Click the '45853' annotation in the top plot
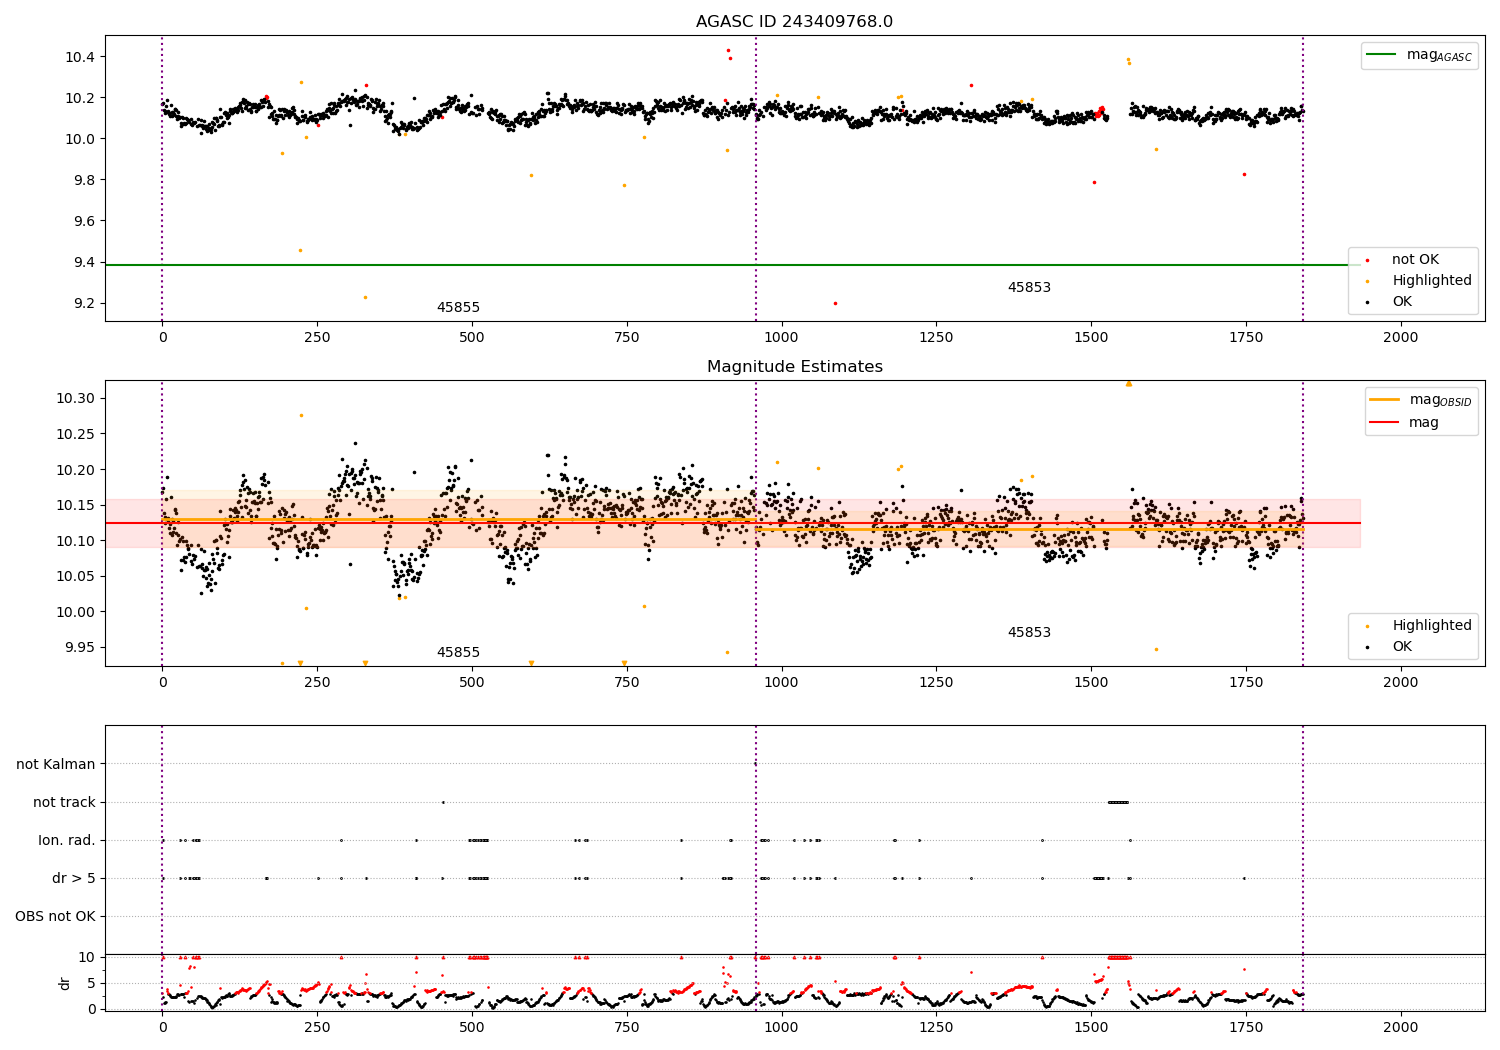Viewport: 1500px width, 1050px height. [1029, 288]
